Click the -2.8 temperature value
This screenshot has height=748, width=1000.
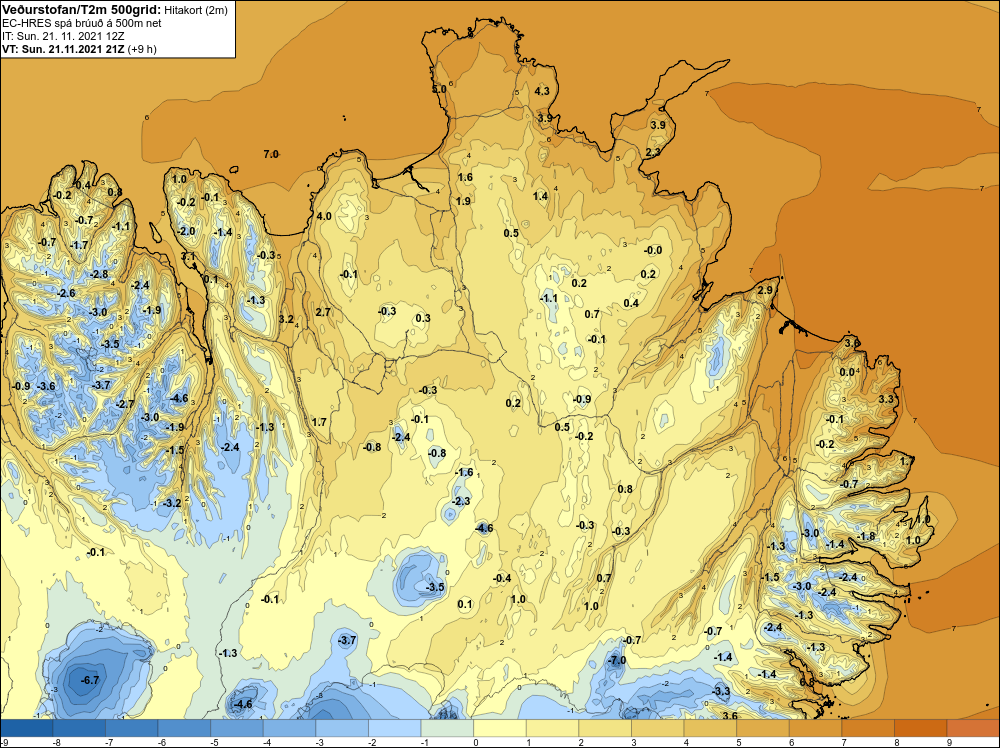(x=99, y=274)
